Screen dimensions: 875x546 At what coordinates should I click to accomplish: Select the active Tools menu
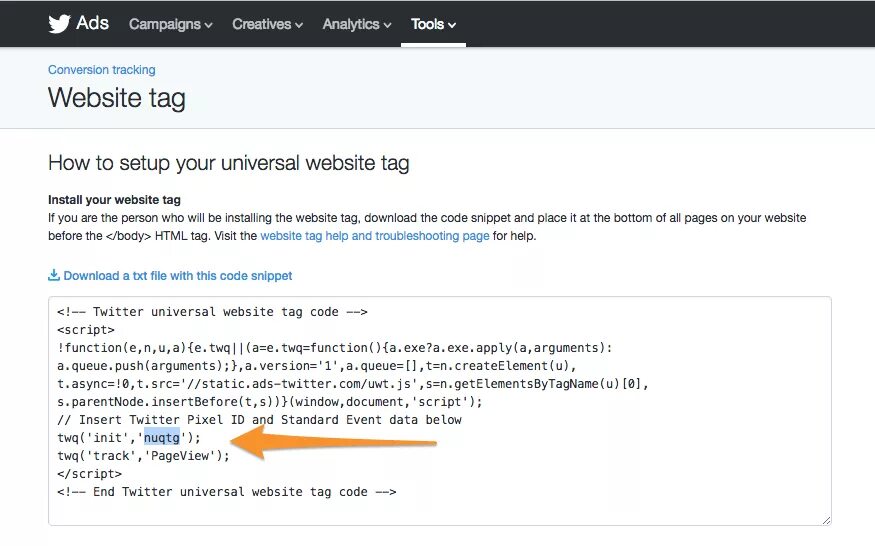pos(434,24)
